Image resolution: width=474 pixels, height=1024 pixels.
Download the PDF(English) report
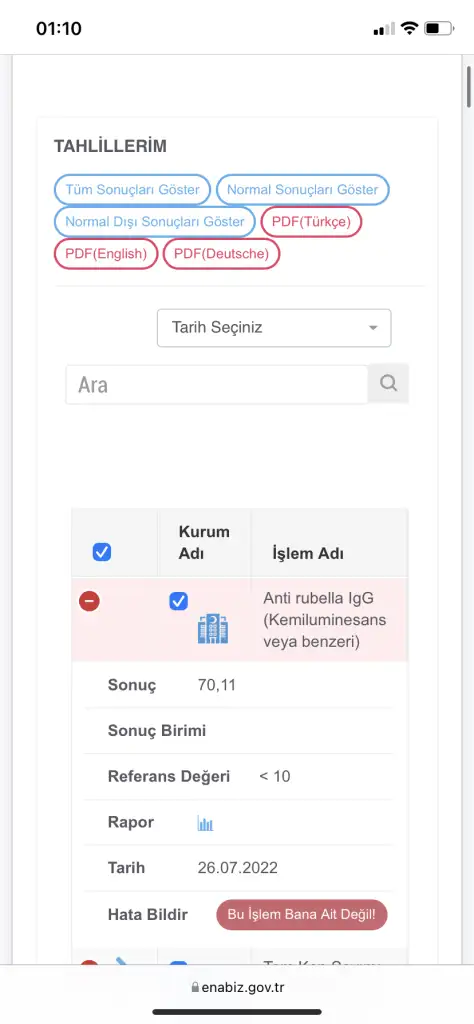(106, 253)
